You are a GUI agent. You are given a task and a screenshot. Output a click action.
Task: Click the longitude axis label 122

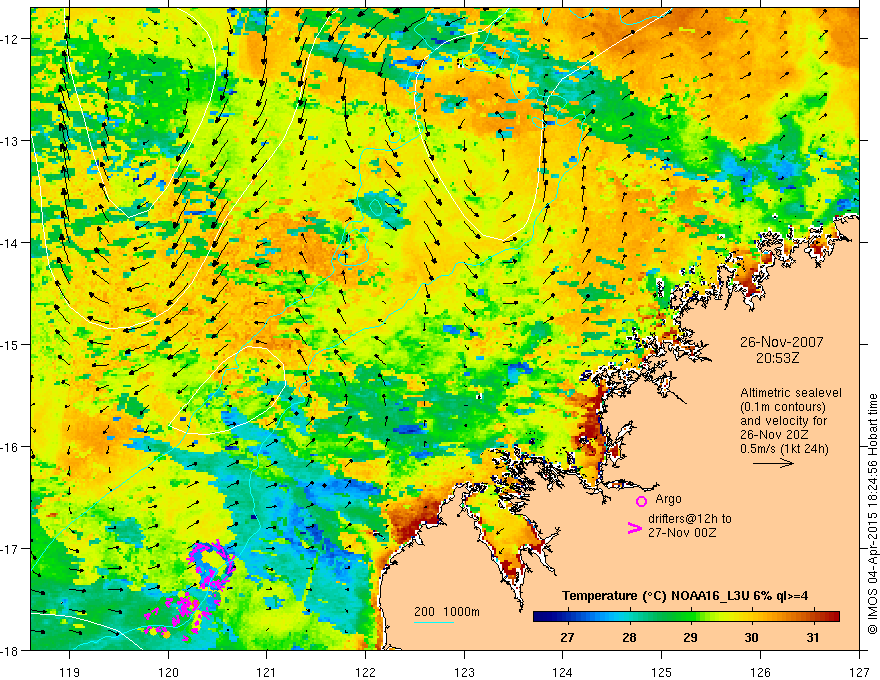[x=365, y=672]
